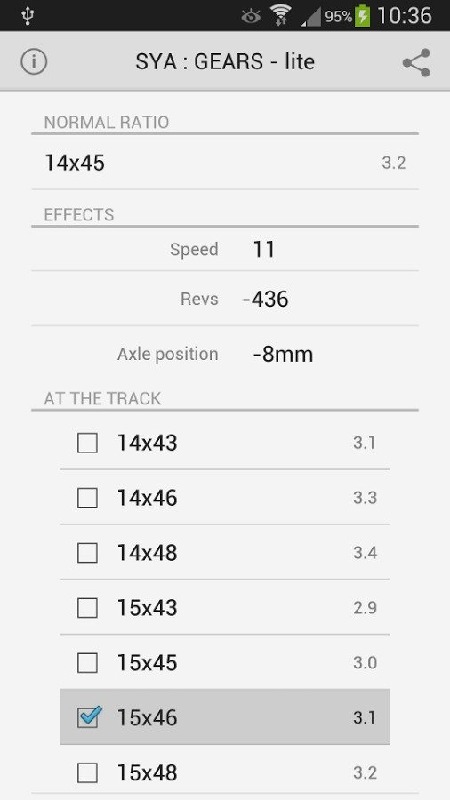Select the 15x45 gear row
The width and height of the screenshot is (450, 800).
pos(225,662)
